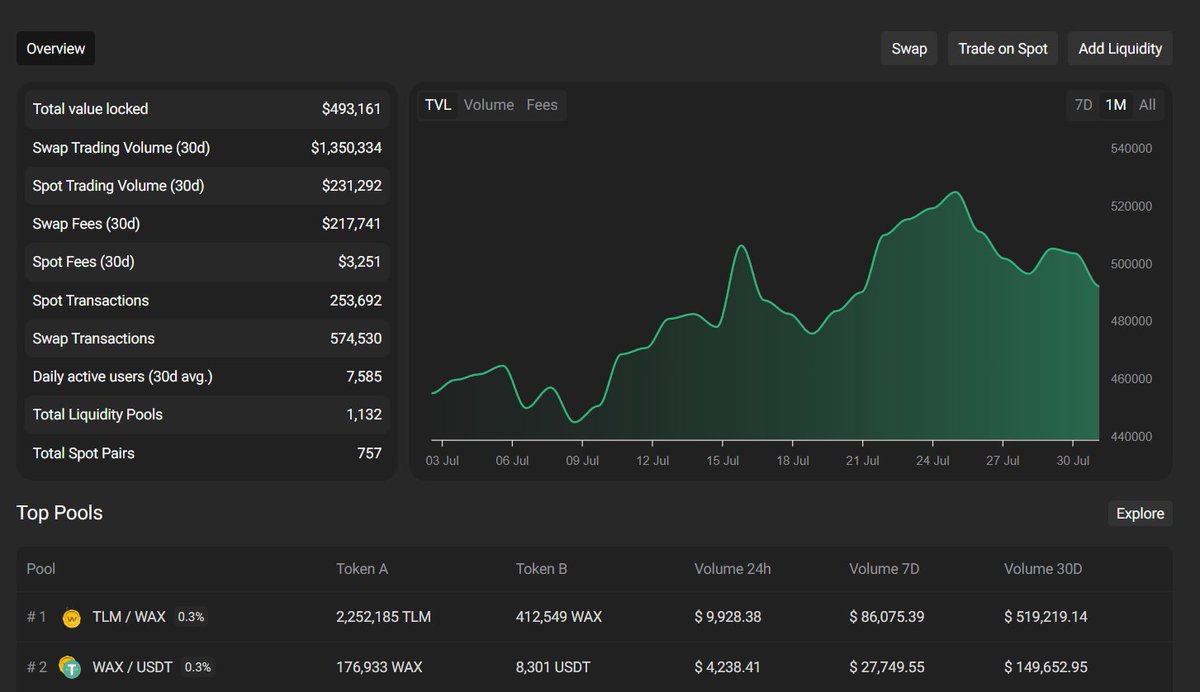The height and width of the screenshot is (692, 1200).
Task: Click the $217,741 swap fees value
Action: coord(351,224)
